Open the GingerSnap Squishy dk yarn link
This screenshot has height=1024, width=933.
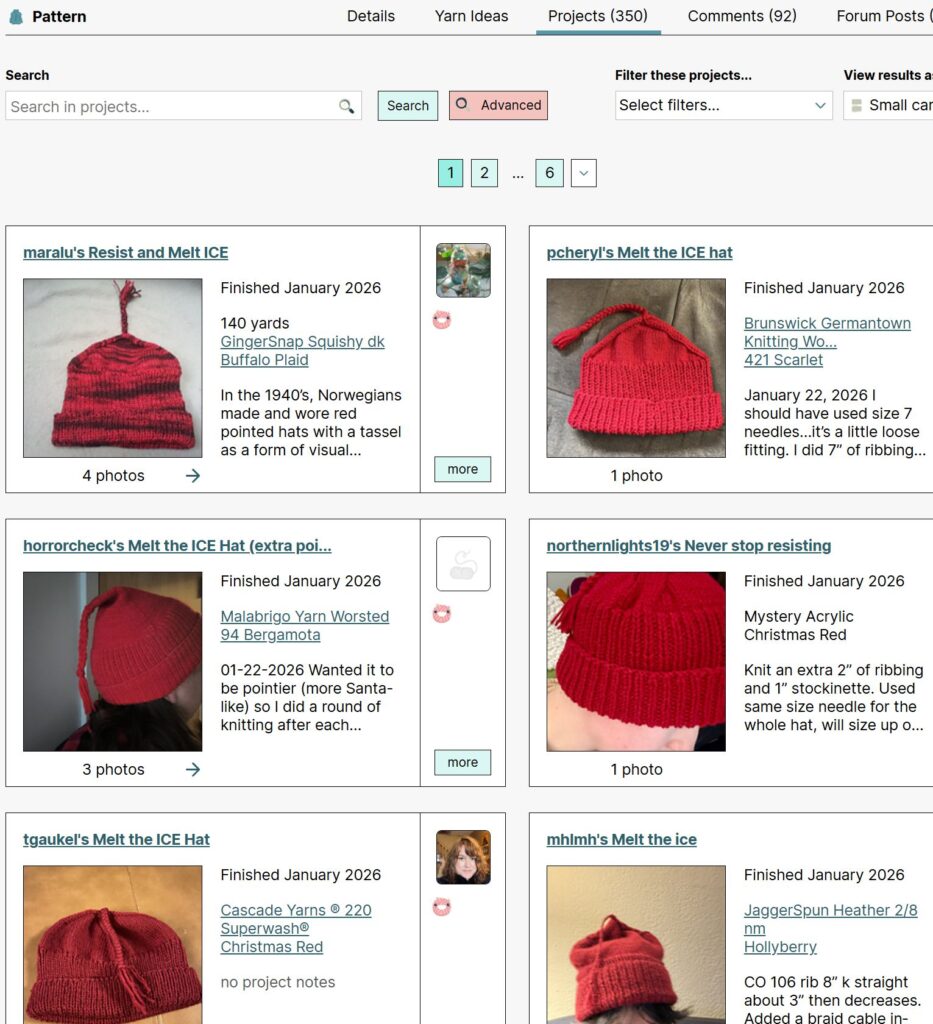302,342
